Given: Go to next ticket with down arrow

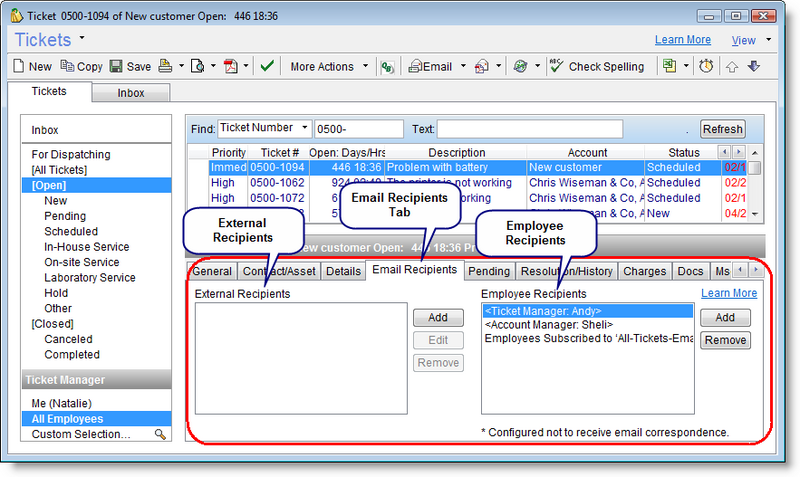Looking at the screenshot, I should click(754, 67).
